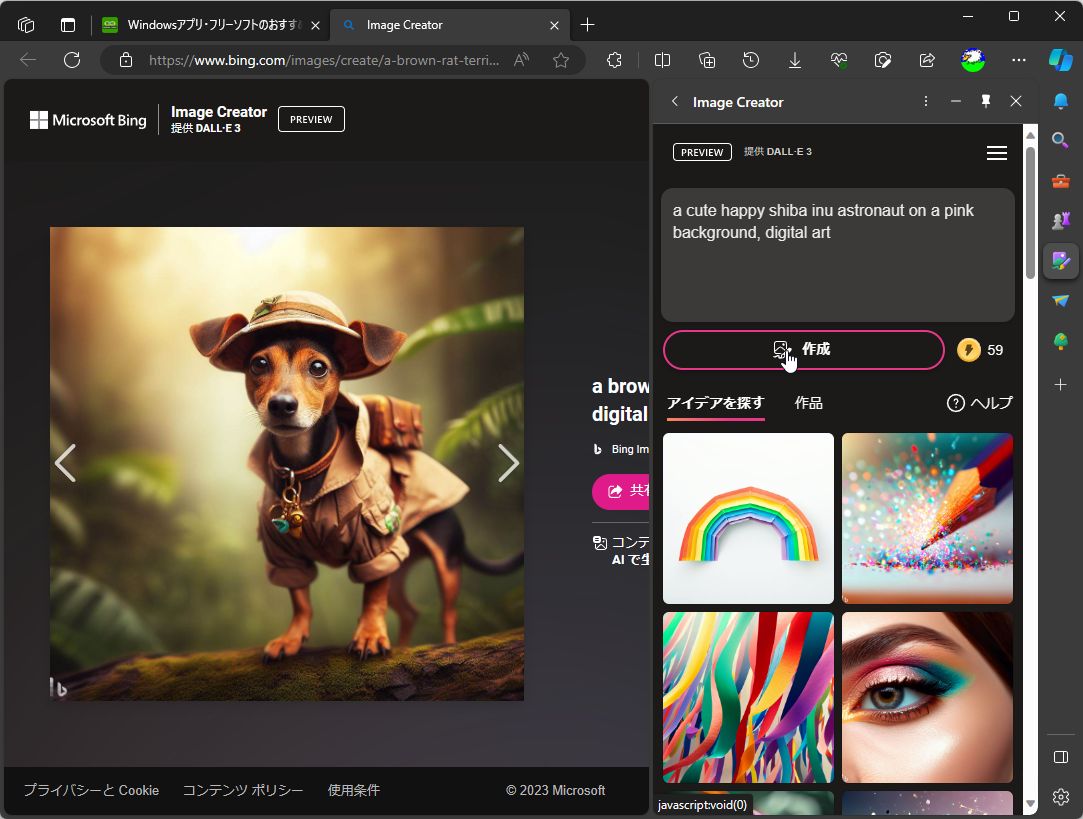Viewport: 1083px width, 819px height.
Task: Go back in Image Creator pane
Action: [675, 102]
